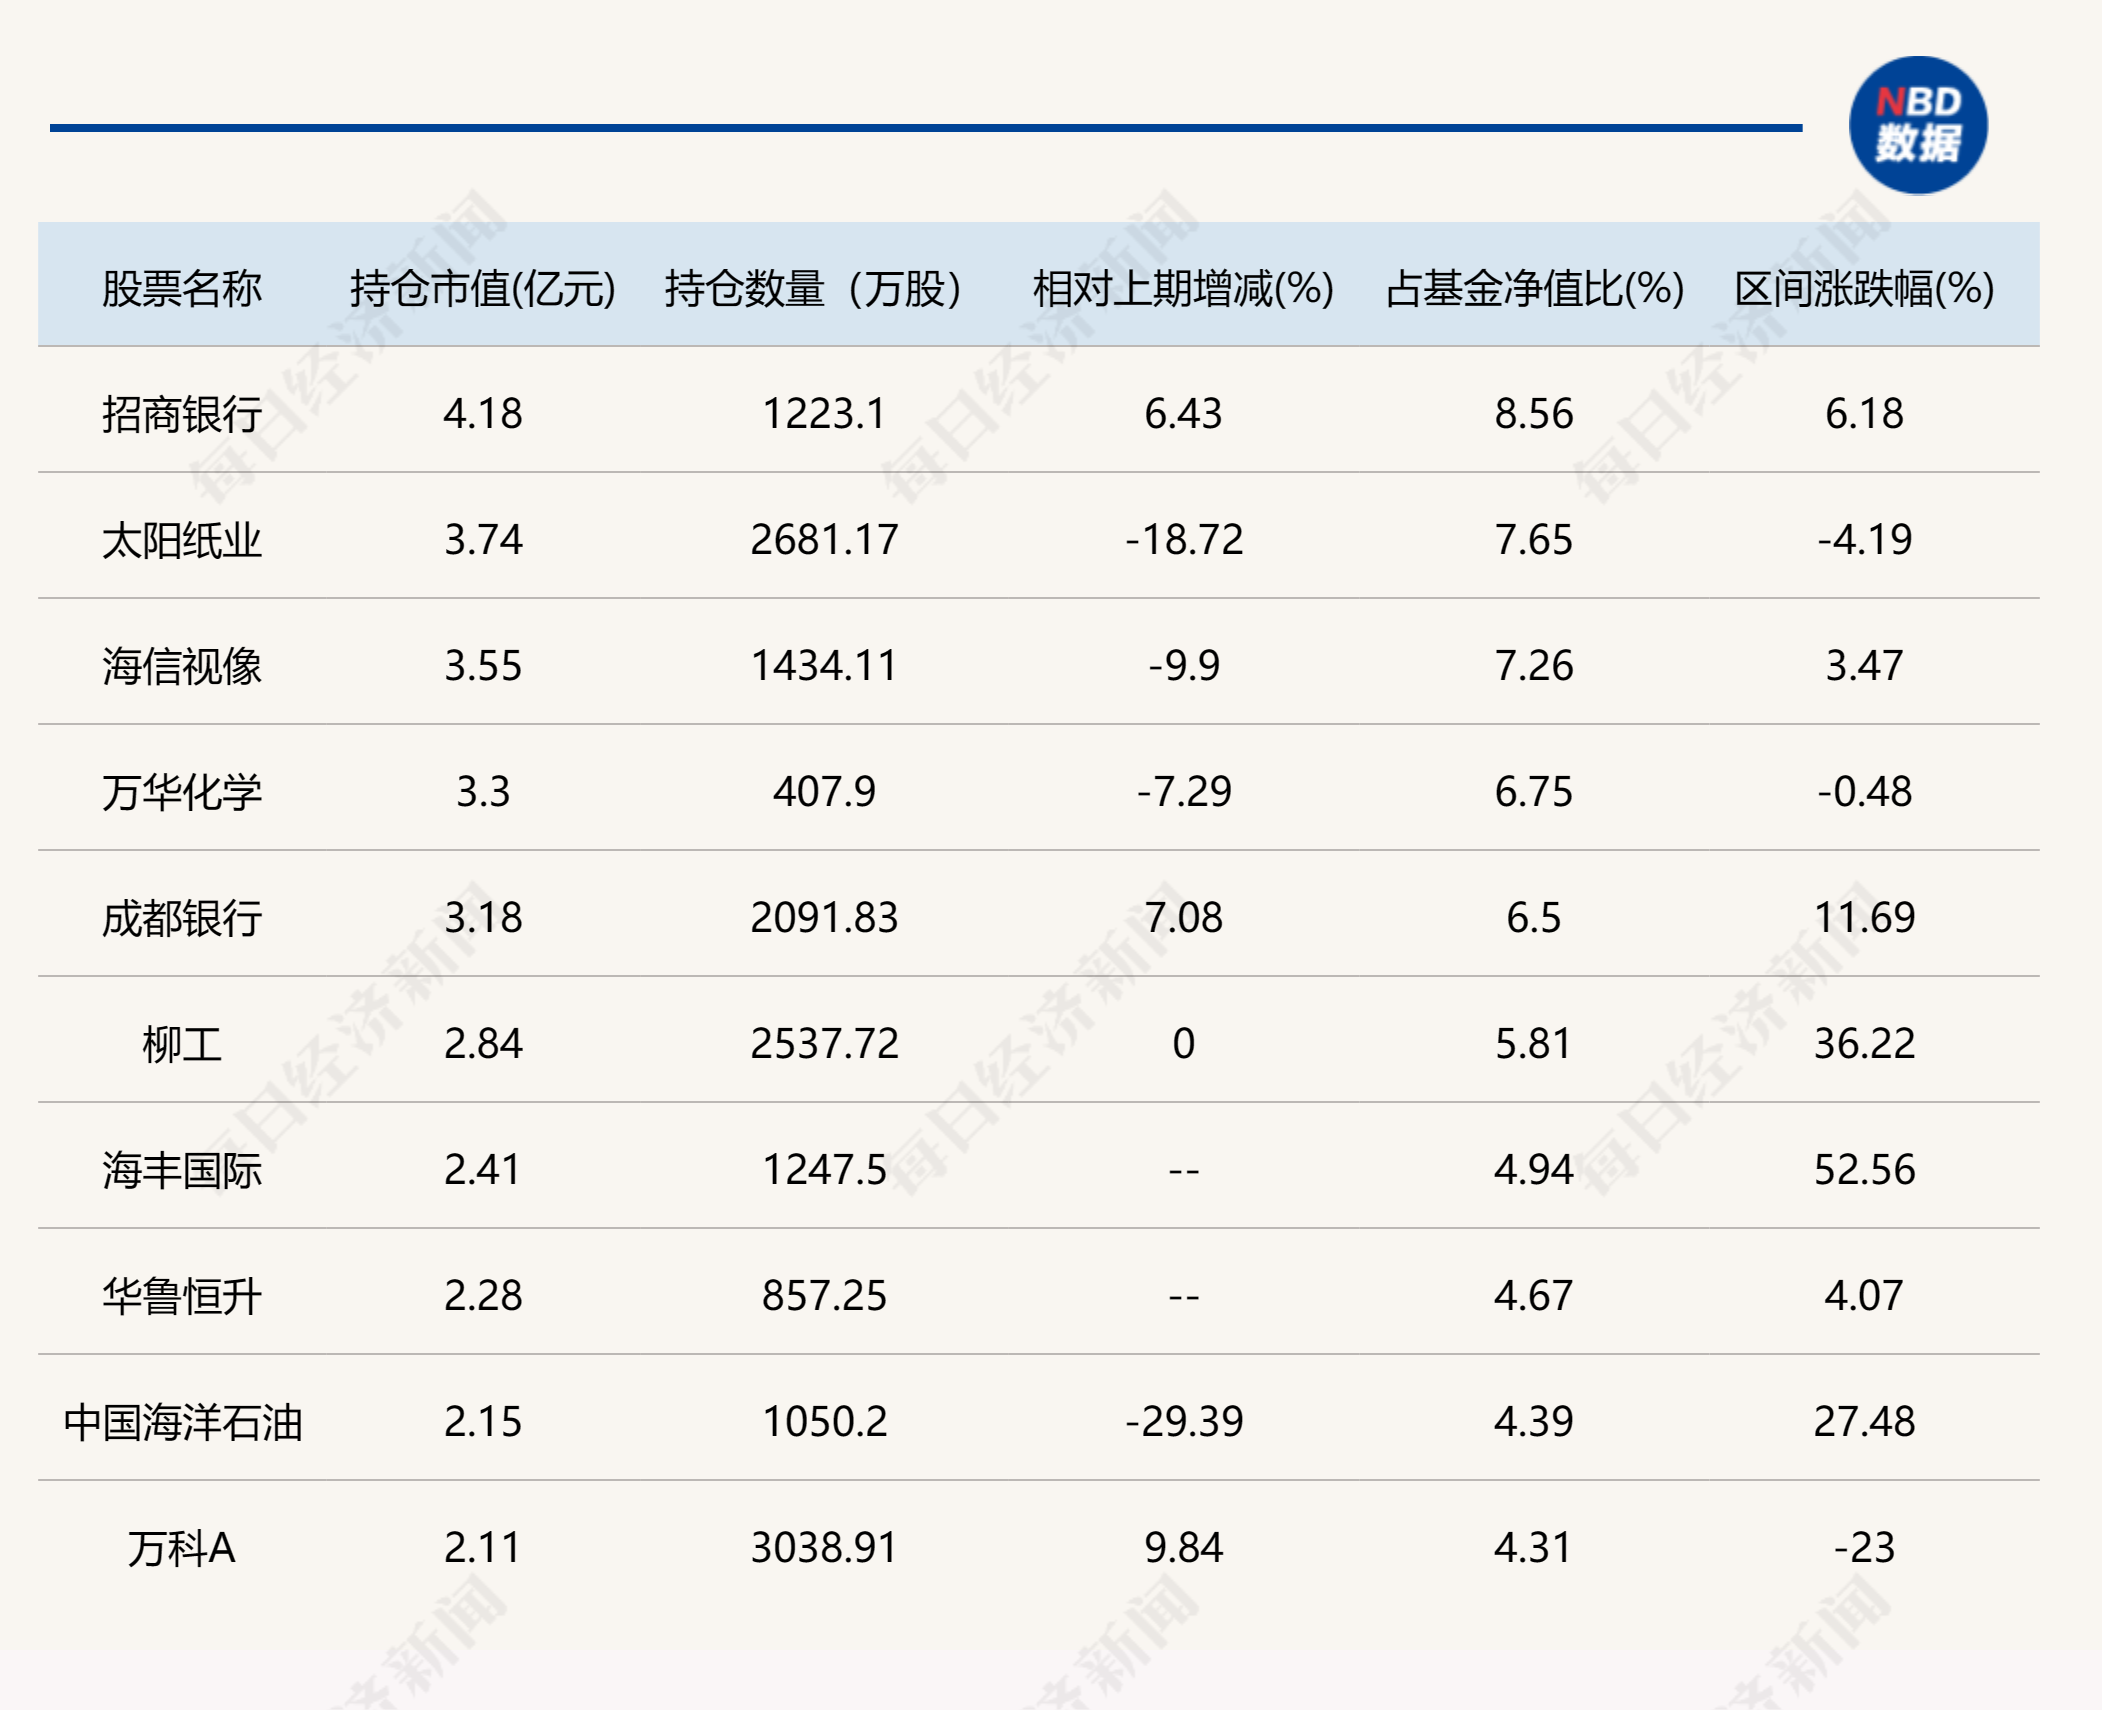Select 成都银行 change value 7.08
Screen dimensions: 2102x1710
click(1183, 918)
